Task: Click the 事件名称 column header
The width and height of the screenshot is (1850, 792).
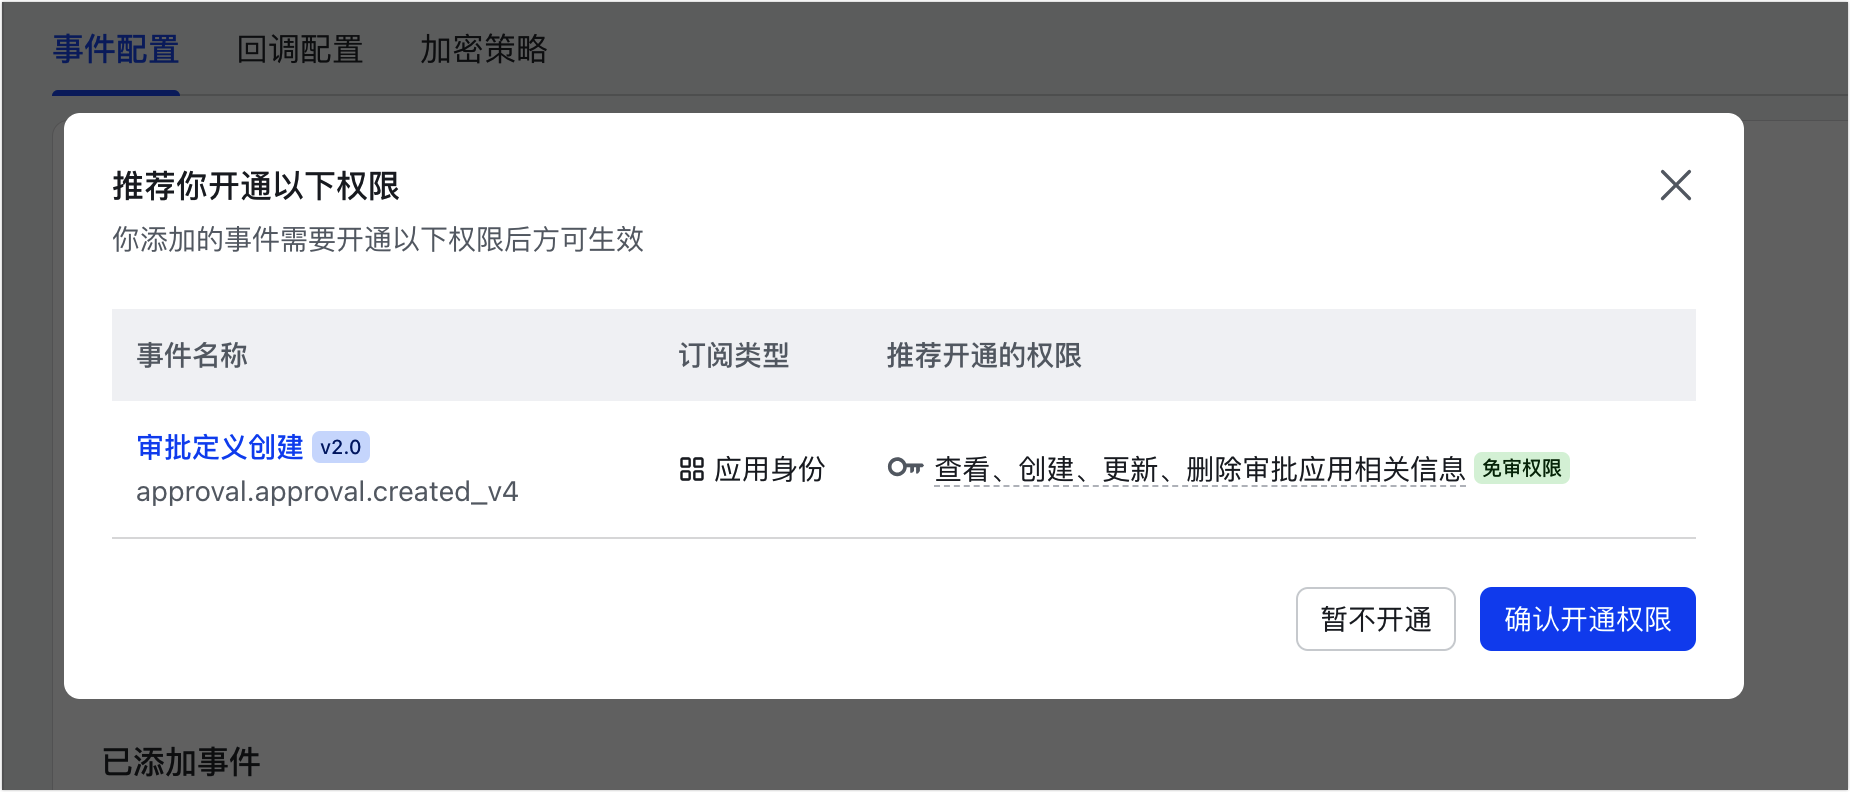Action: click(x=192, y=355)
